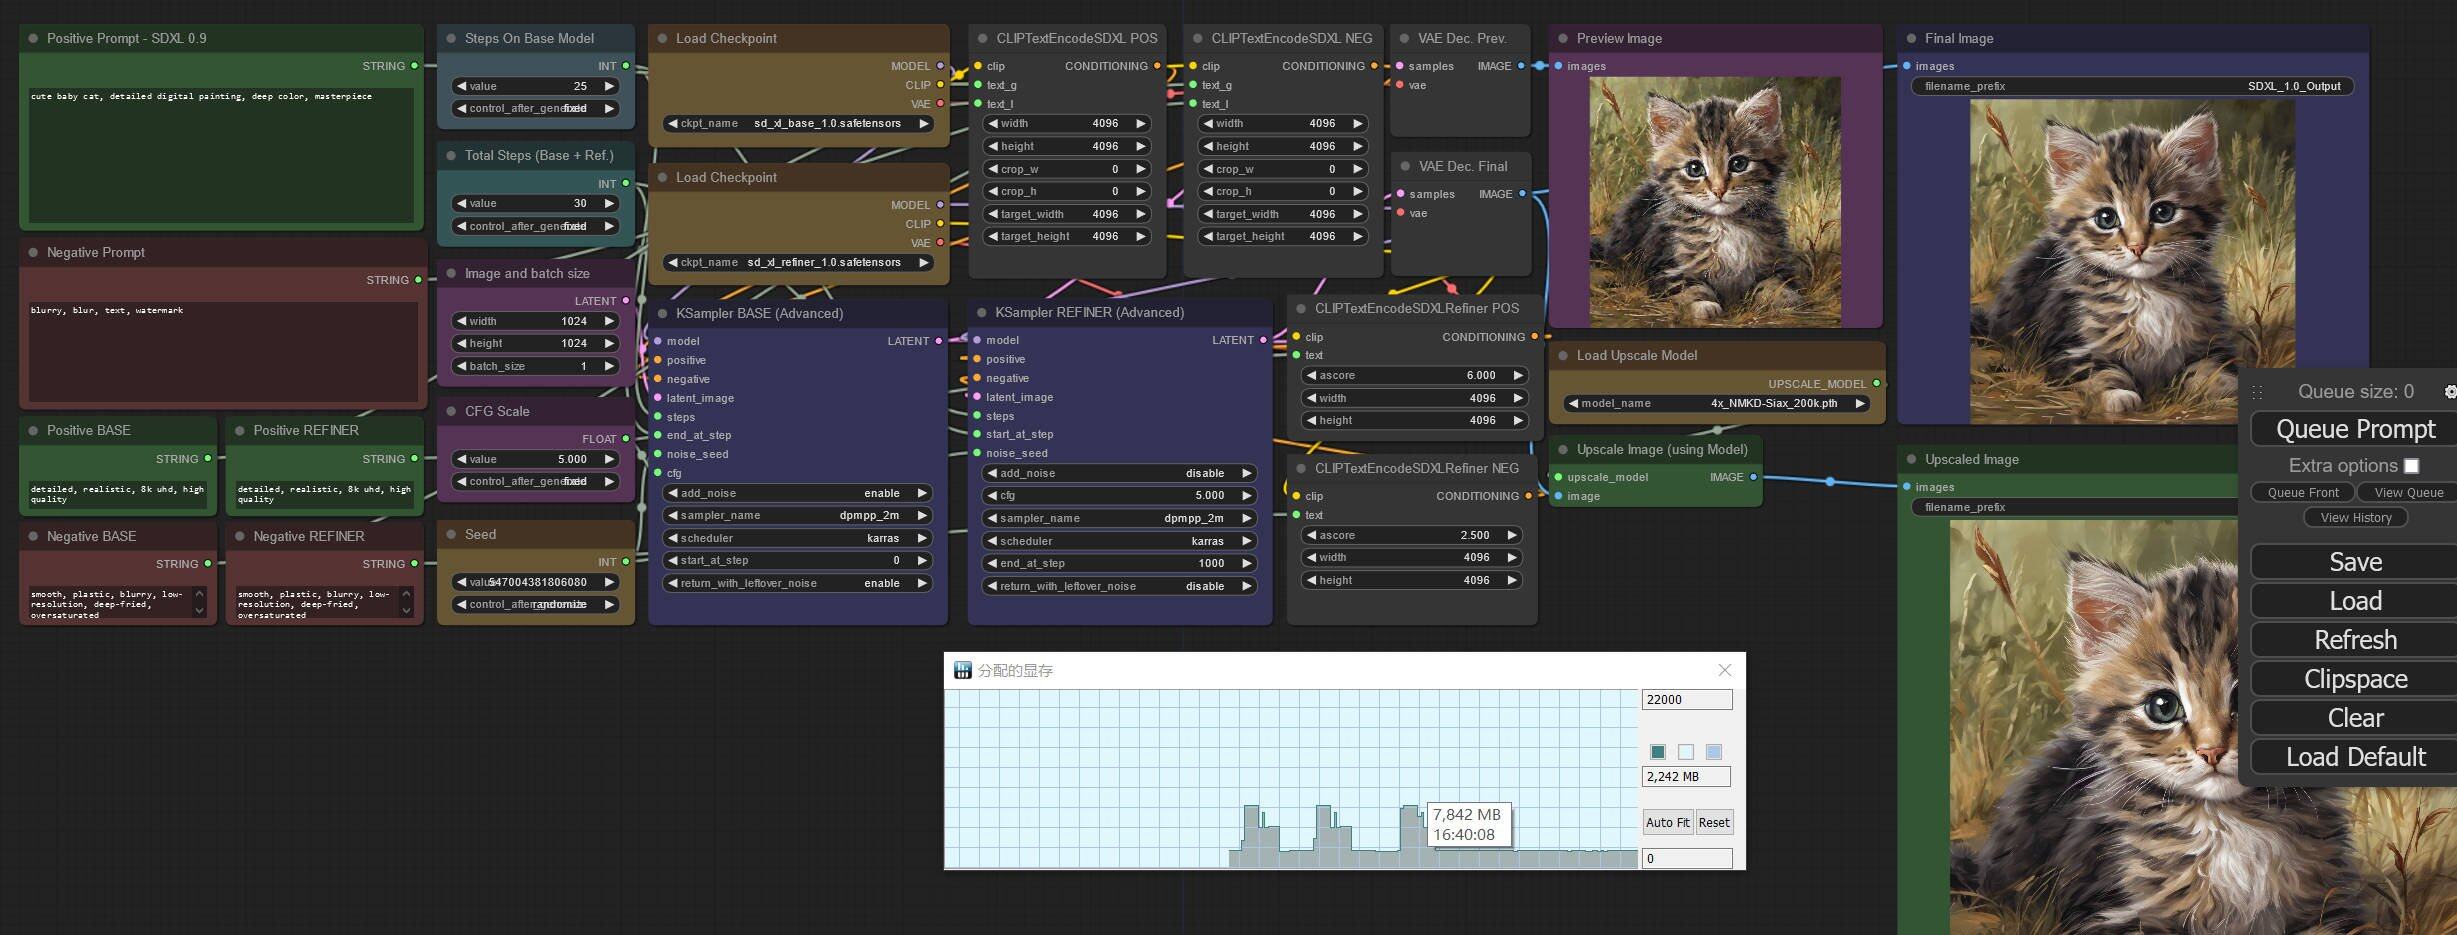Click the light blue color swatch in VRAM window
Screen dimensions: 2457x935
[1714, 752]
